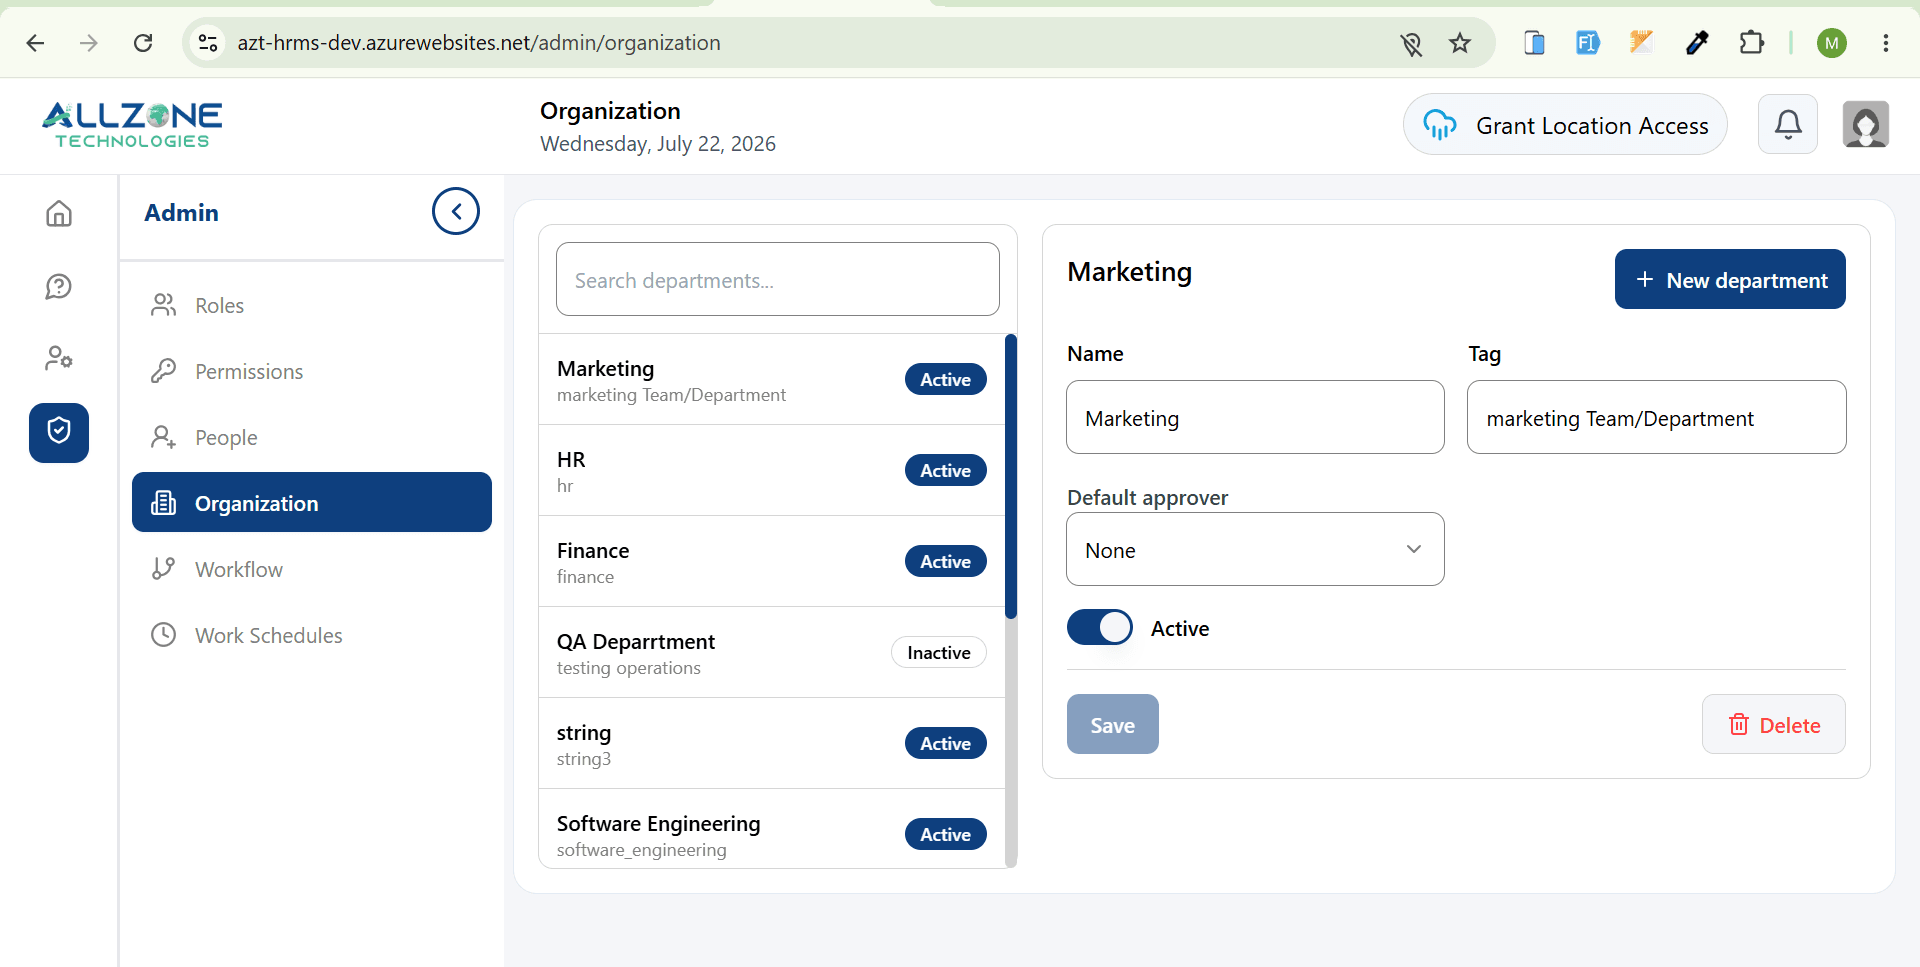The image size is (1920, 967).
Task: Click the department list scrollbar
Action: [x=1011, y=477]
